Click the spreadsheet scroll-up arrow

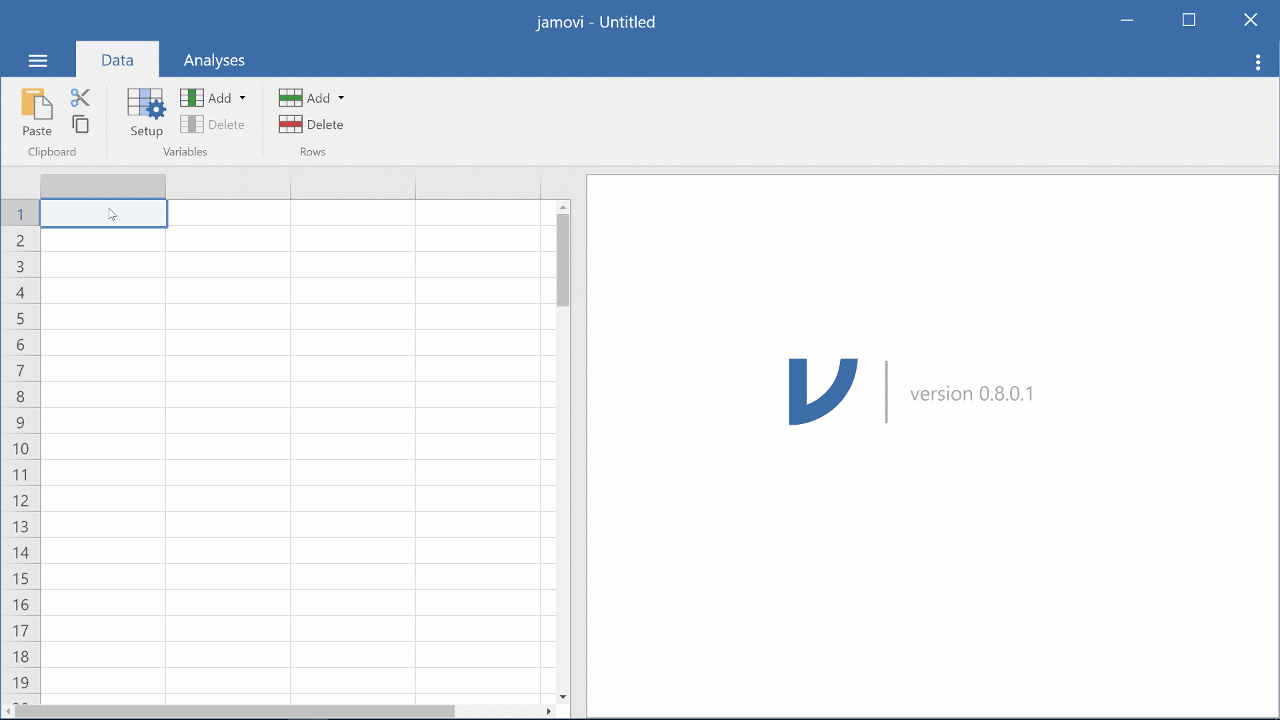click(x=563, y=207)
